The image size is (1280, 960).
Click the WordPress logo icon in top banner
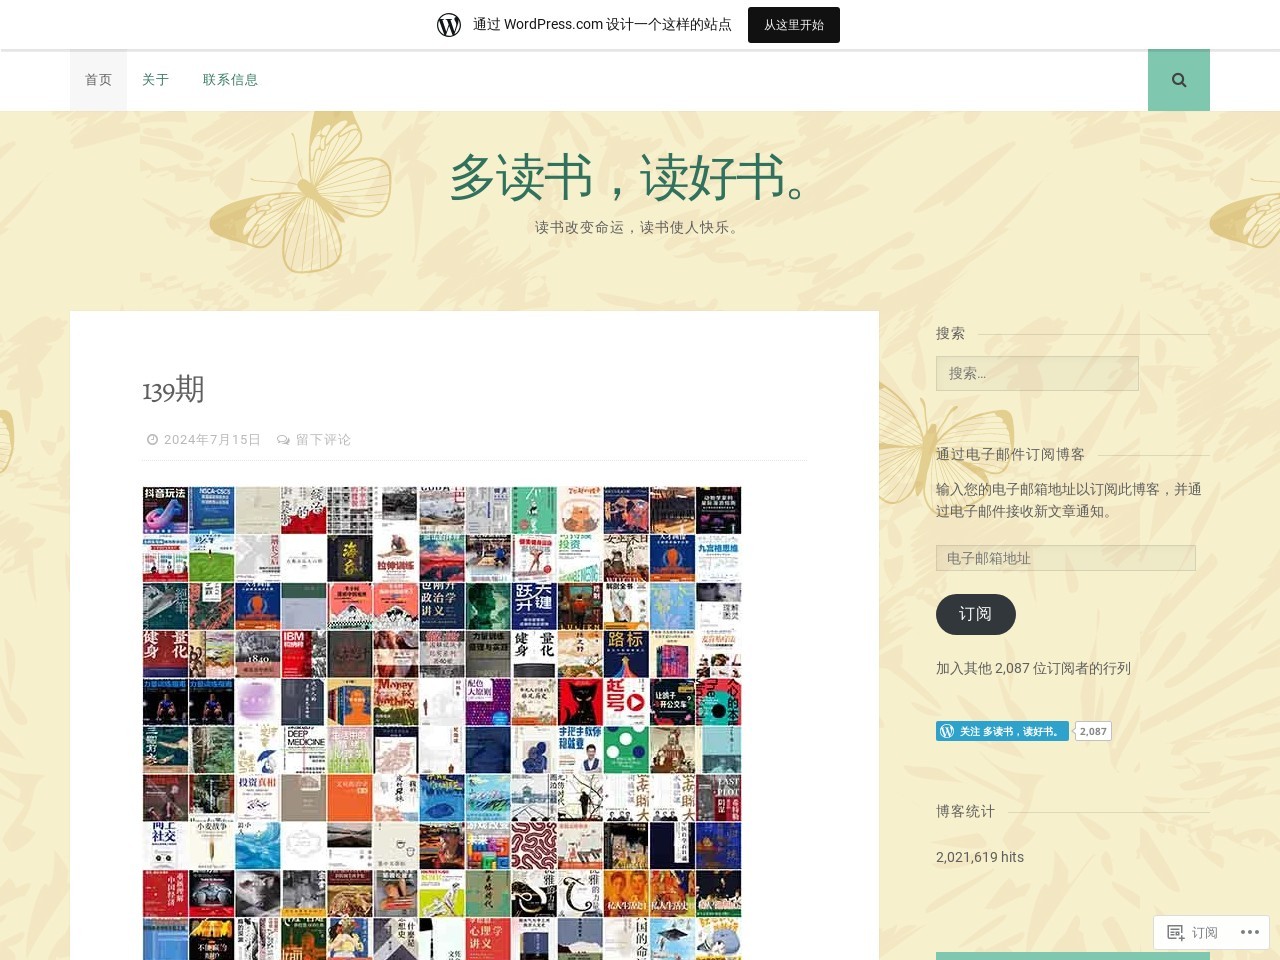[449, 25]
